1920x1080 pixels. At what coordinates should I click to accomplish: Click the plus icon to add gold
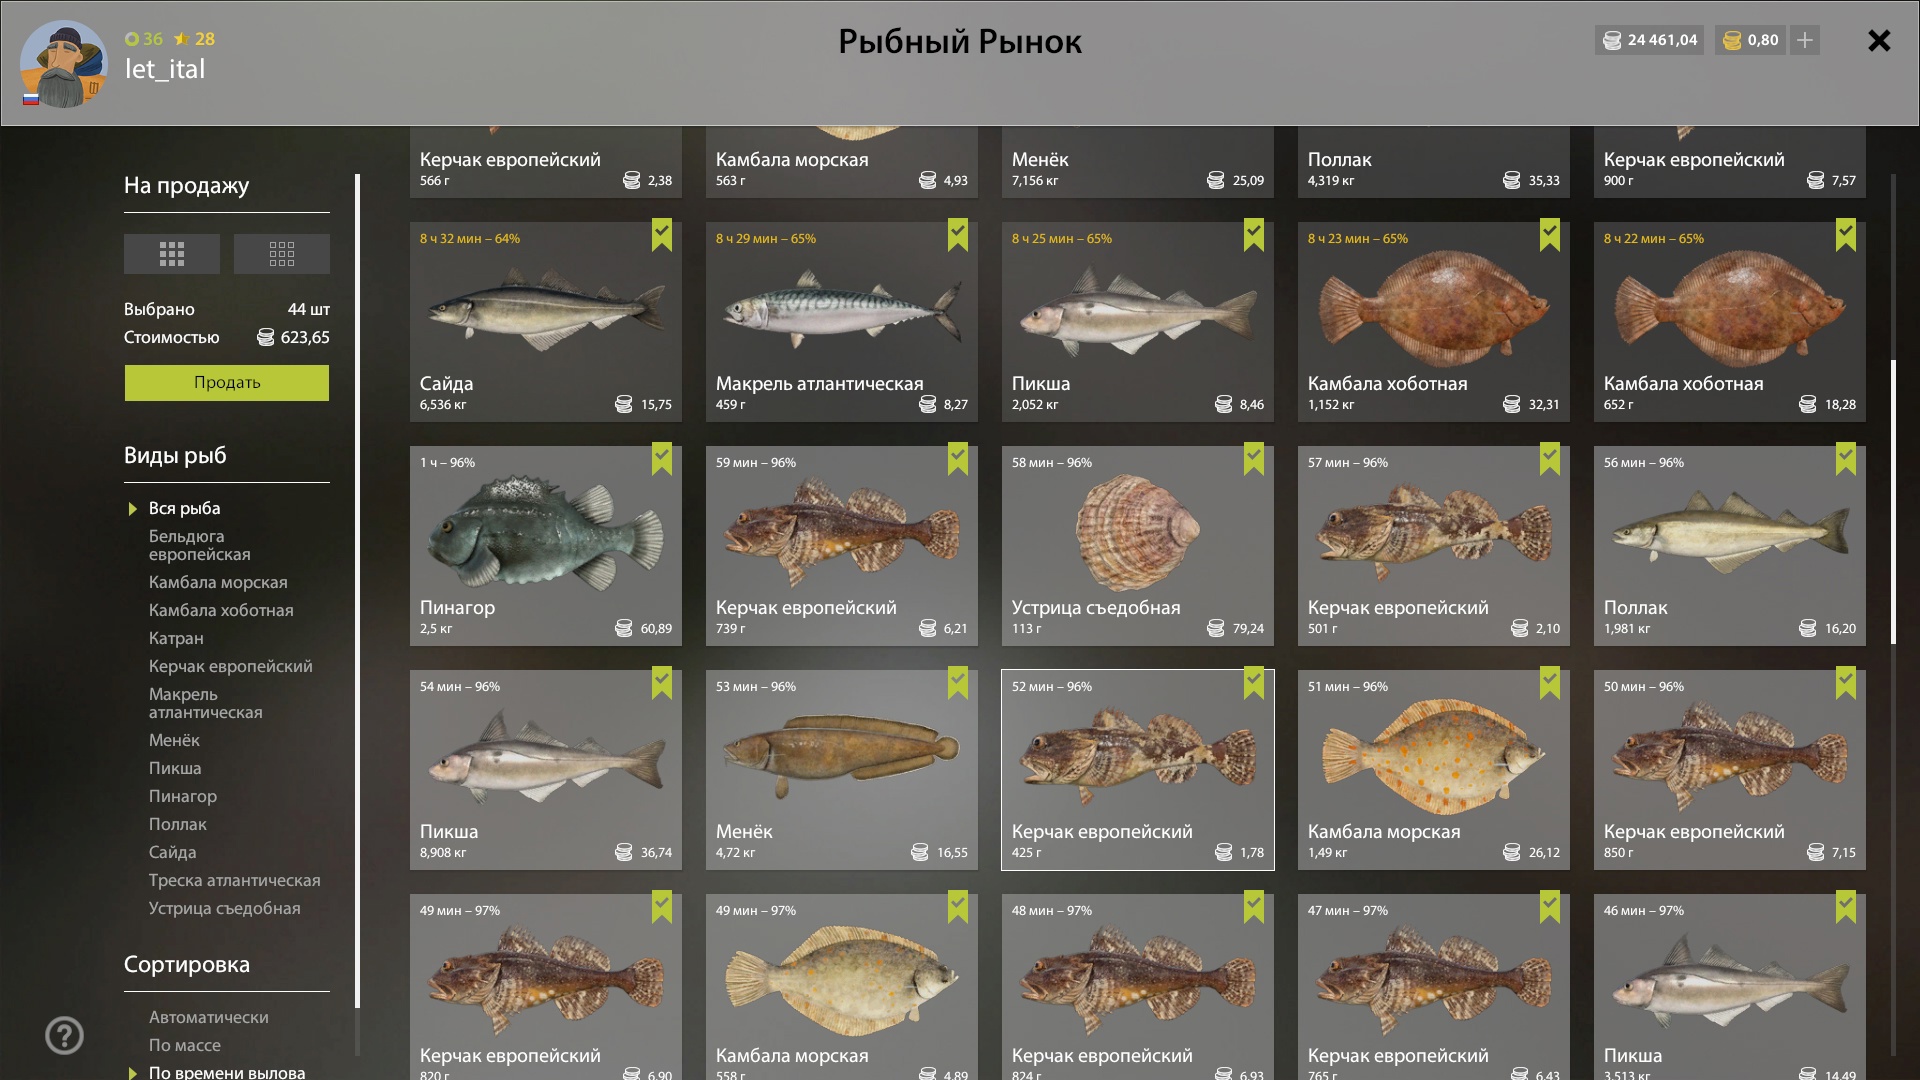1805,40
